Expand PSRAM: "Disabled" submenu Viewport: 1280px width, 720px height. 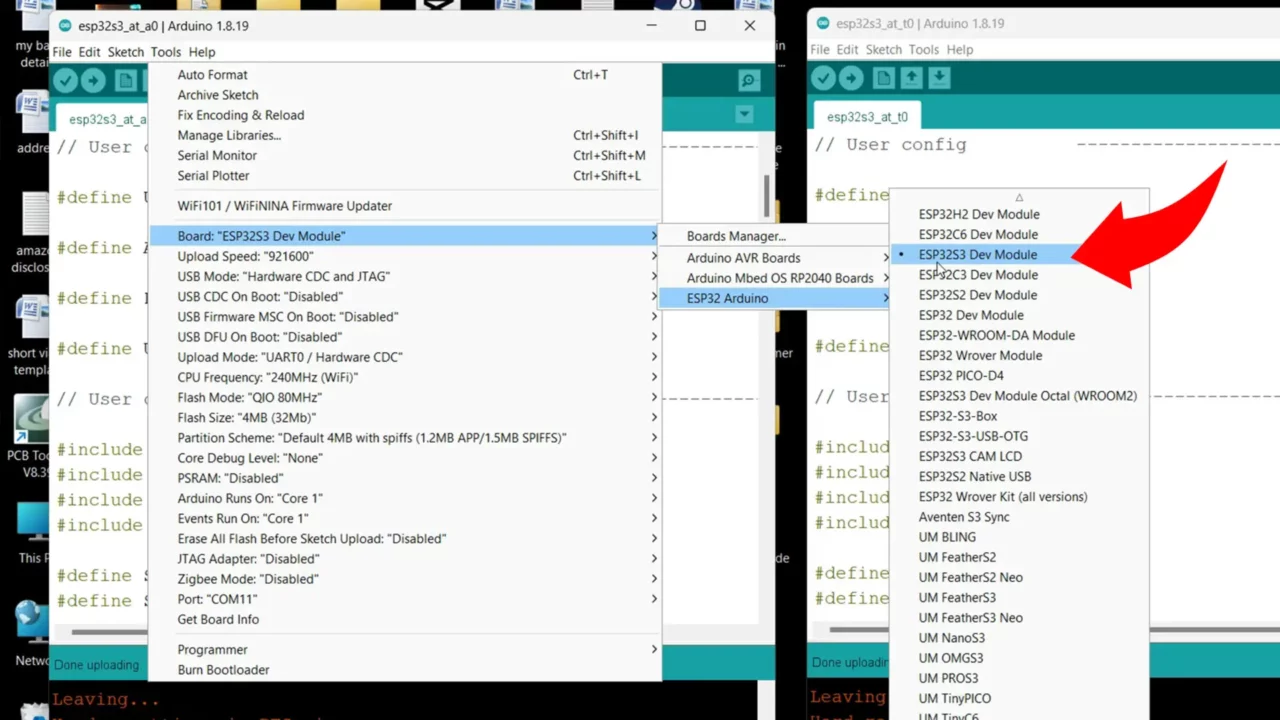point(405,478)
